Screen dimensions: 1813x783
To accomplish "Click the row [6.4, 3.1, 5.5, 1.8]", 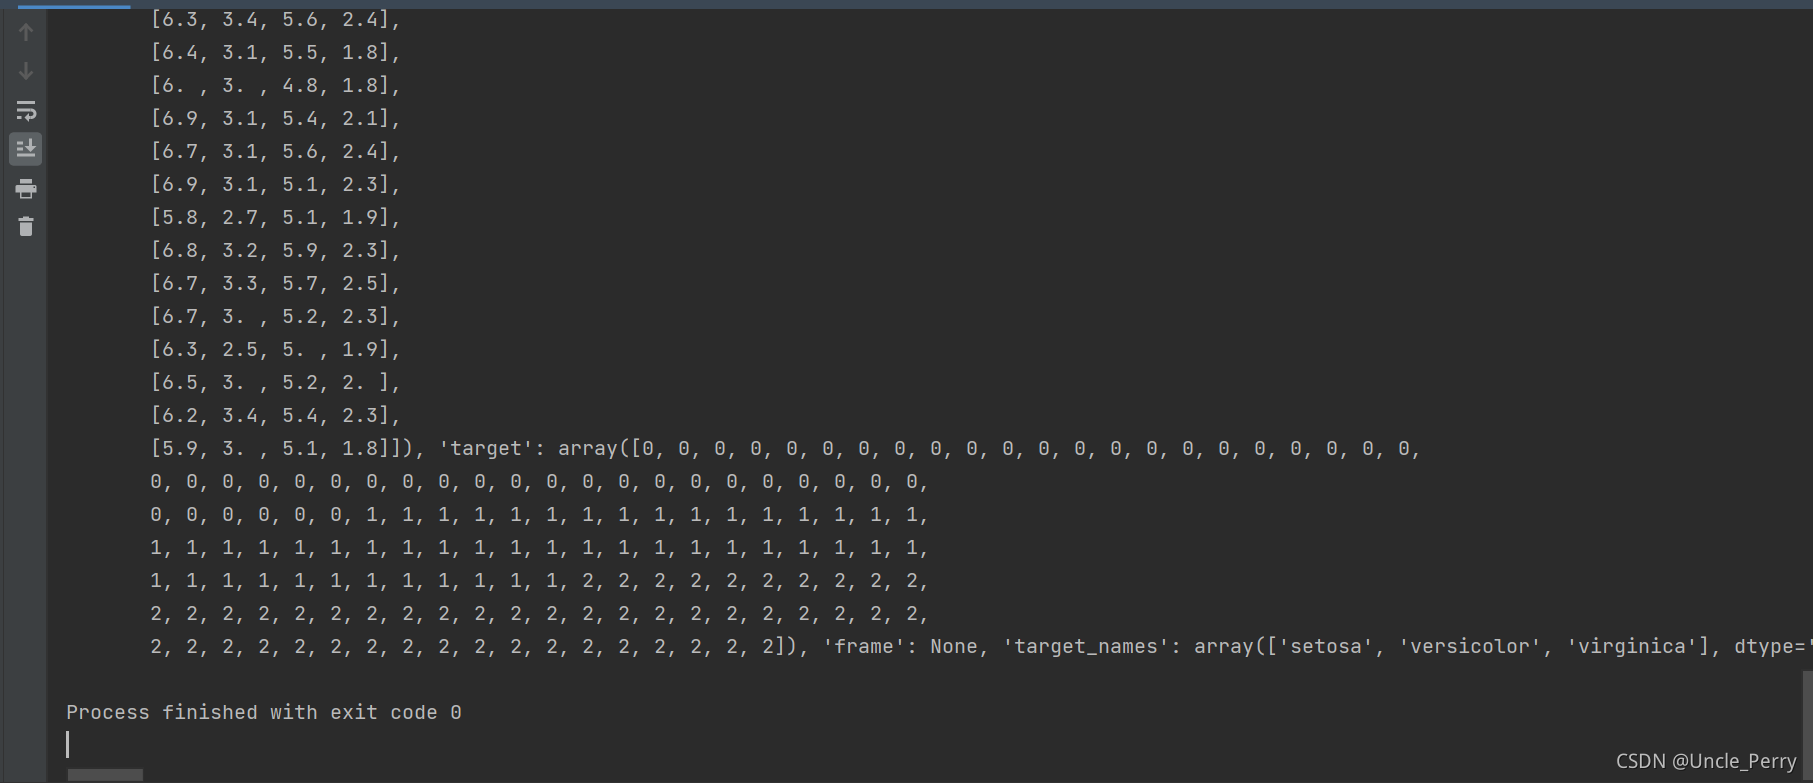I will [276, 52].
